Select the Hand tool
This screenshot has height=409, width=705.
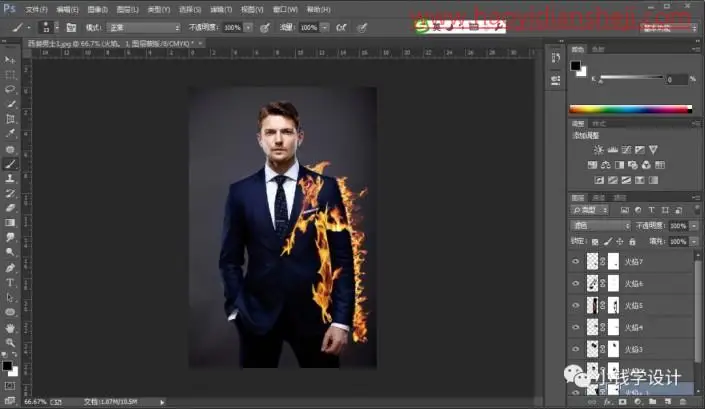tap(10, 328)
